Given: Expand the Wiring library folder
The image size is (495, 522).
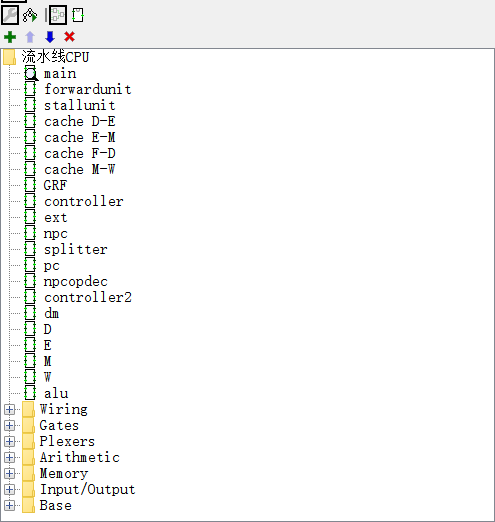Looking at the screenshot, I should [10, 409].
